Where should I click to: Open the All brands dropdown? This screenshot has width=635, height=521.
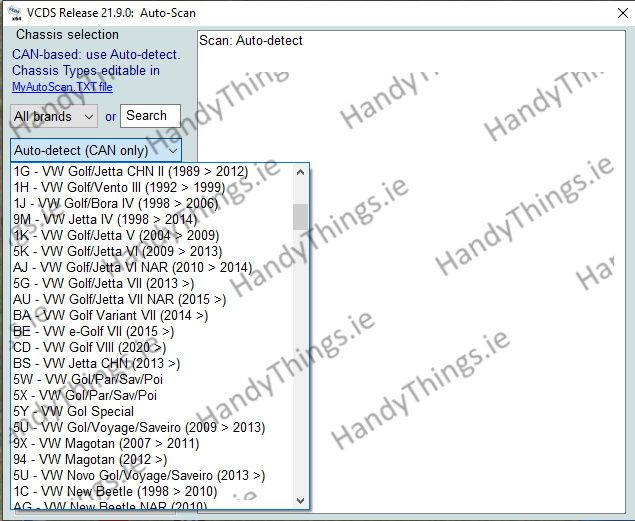coord(54,117)
